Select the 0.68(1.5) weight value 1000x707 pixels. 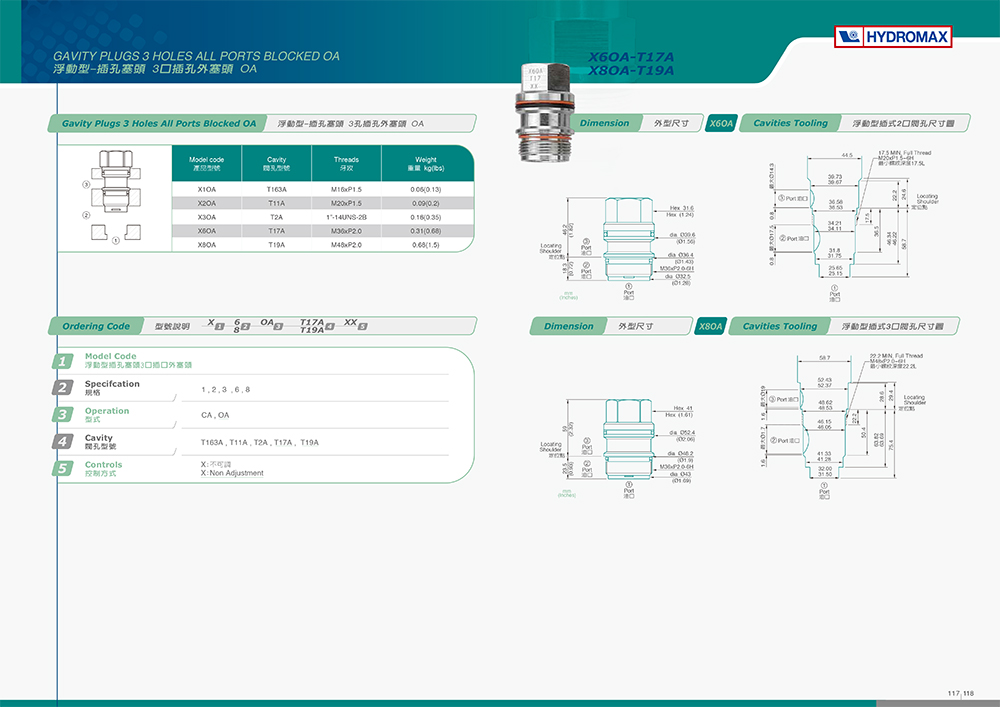click(426, 245)
